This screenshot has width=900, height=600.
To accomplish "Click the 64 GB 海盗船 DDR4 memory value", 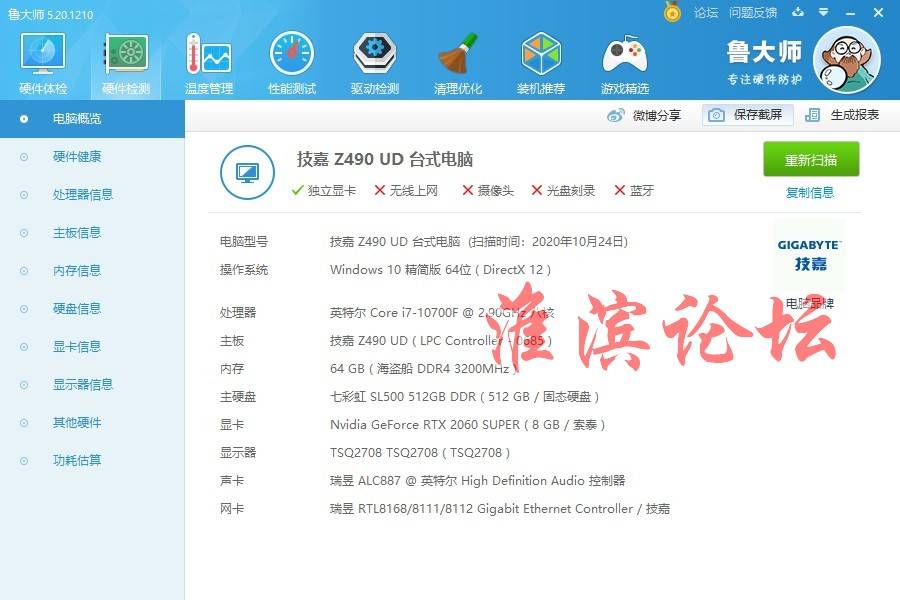I will [424, 369].
